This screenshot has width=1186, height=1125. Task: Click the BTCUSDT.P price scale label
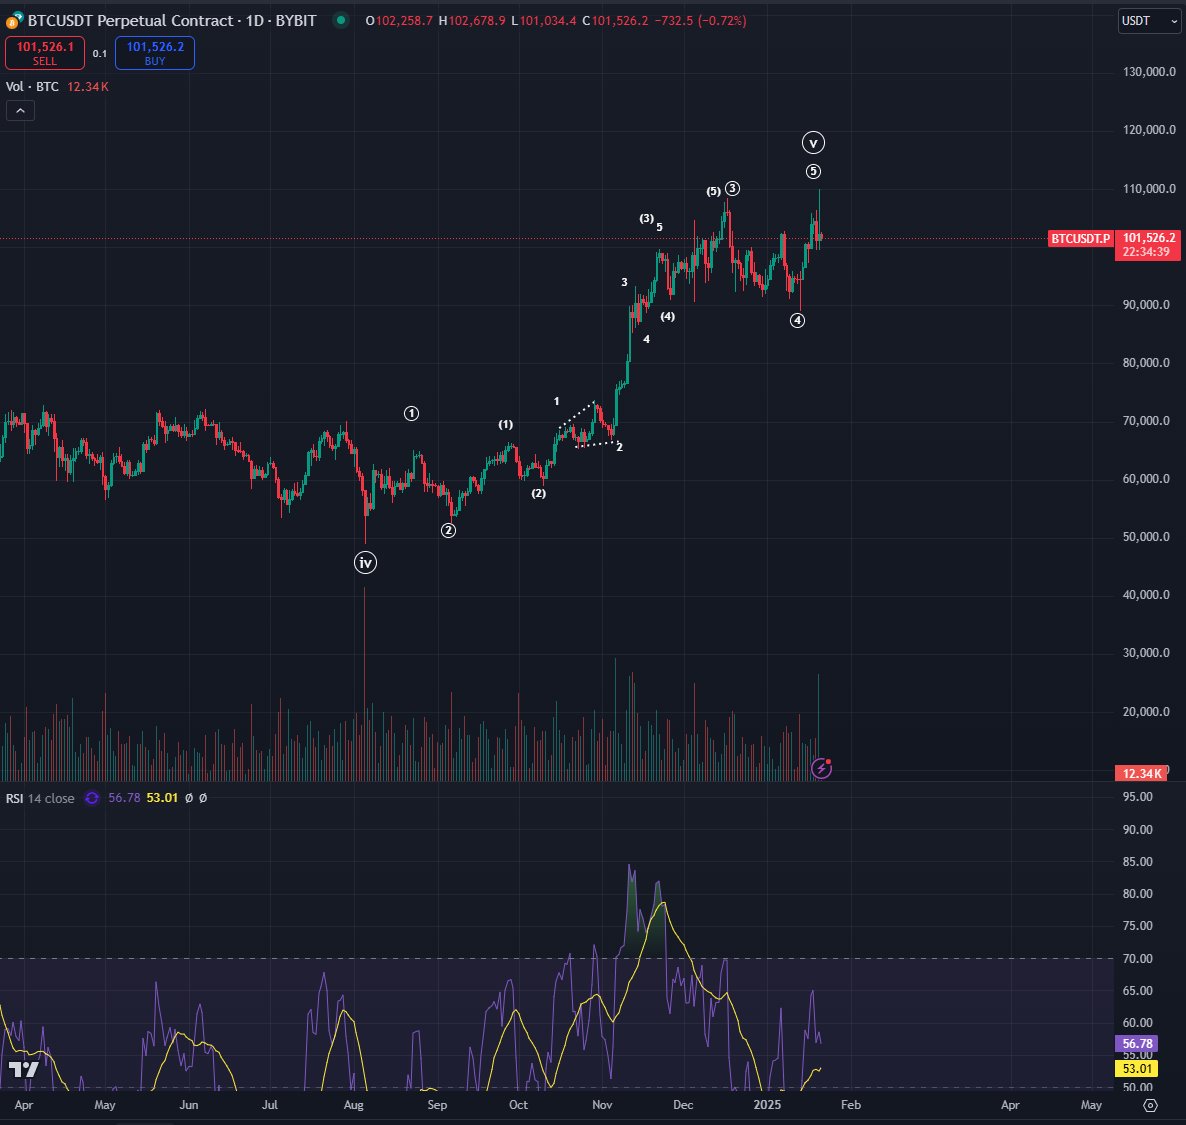1080,238
